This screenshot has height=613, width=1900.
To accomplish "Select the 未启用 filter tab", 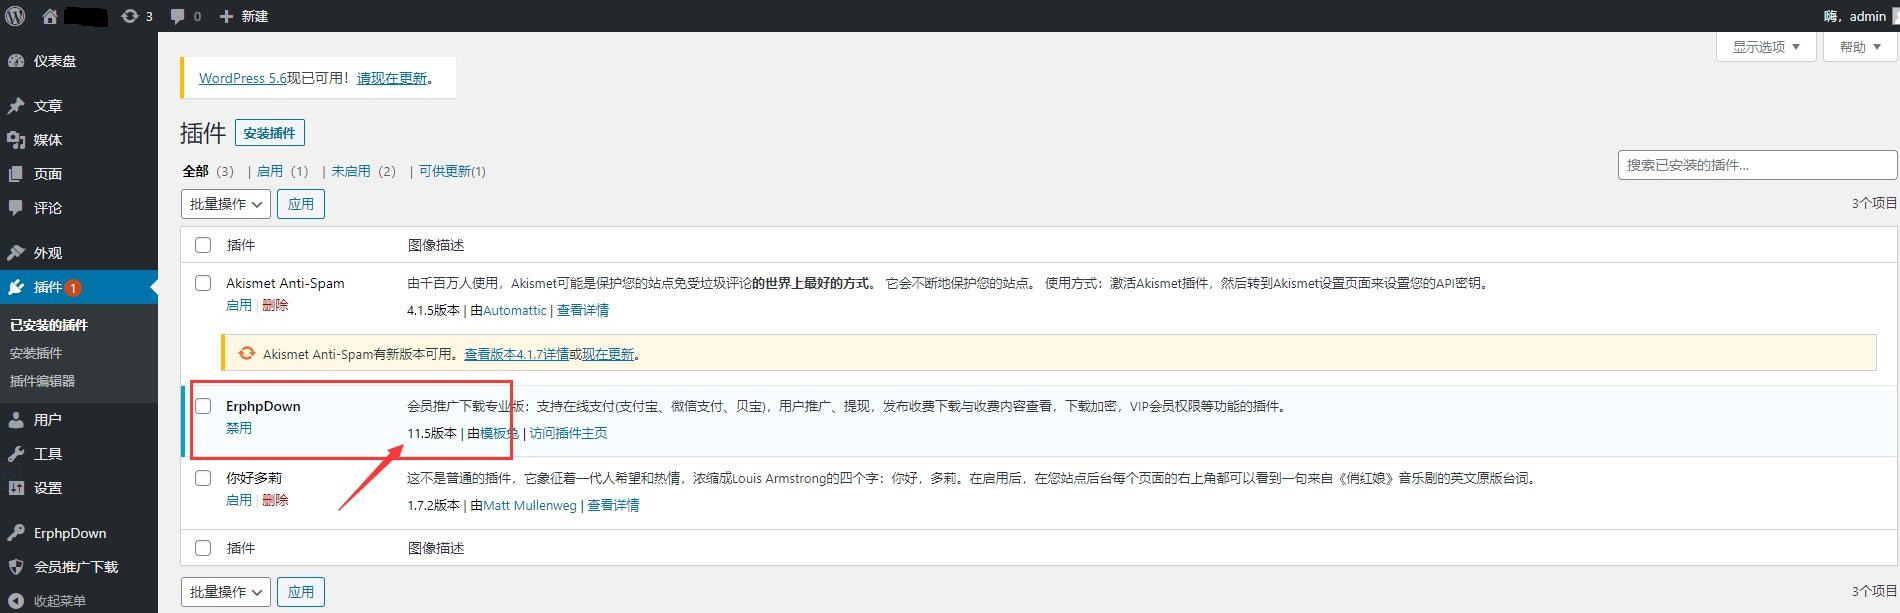I will coord(351,171).
